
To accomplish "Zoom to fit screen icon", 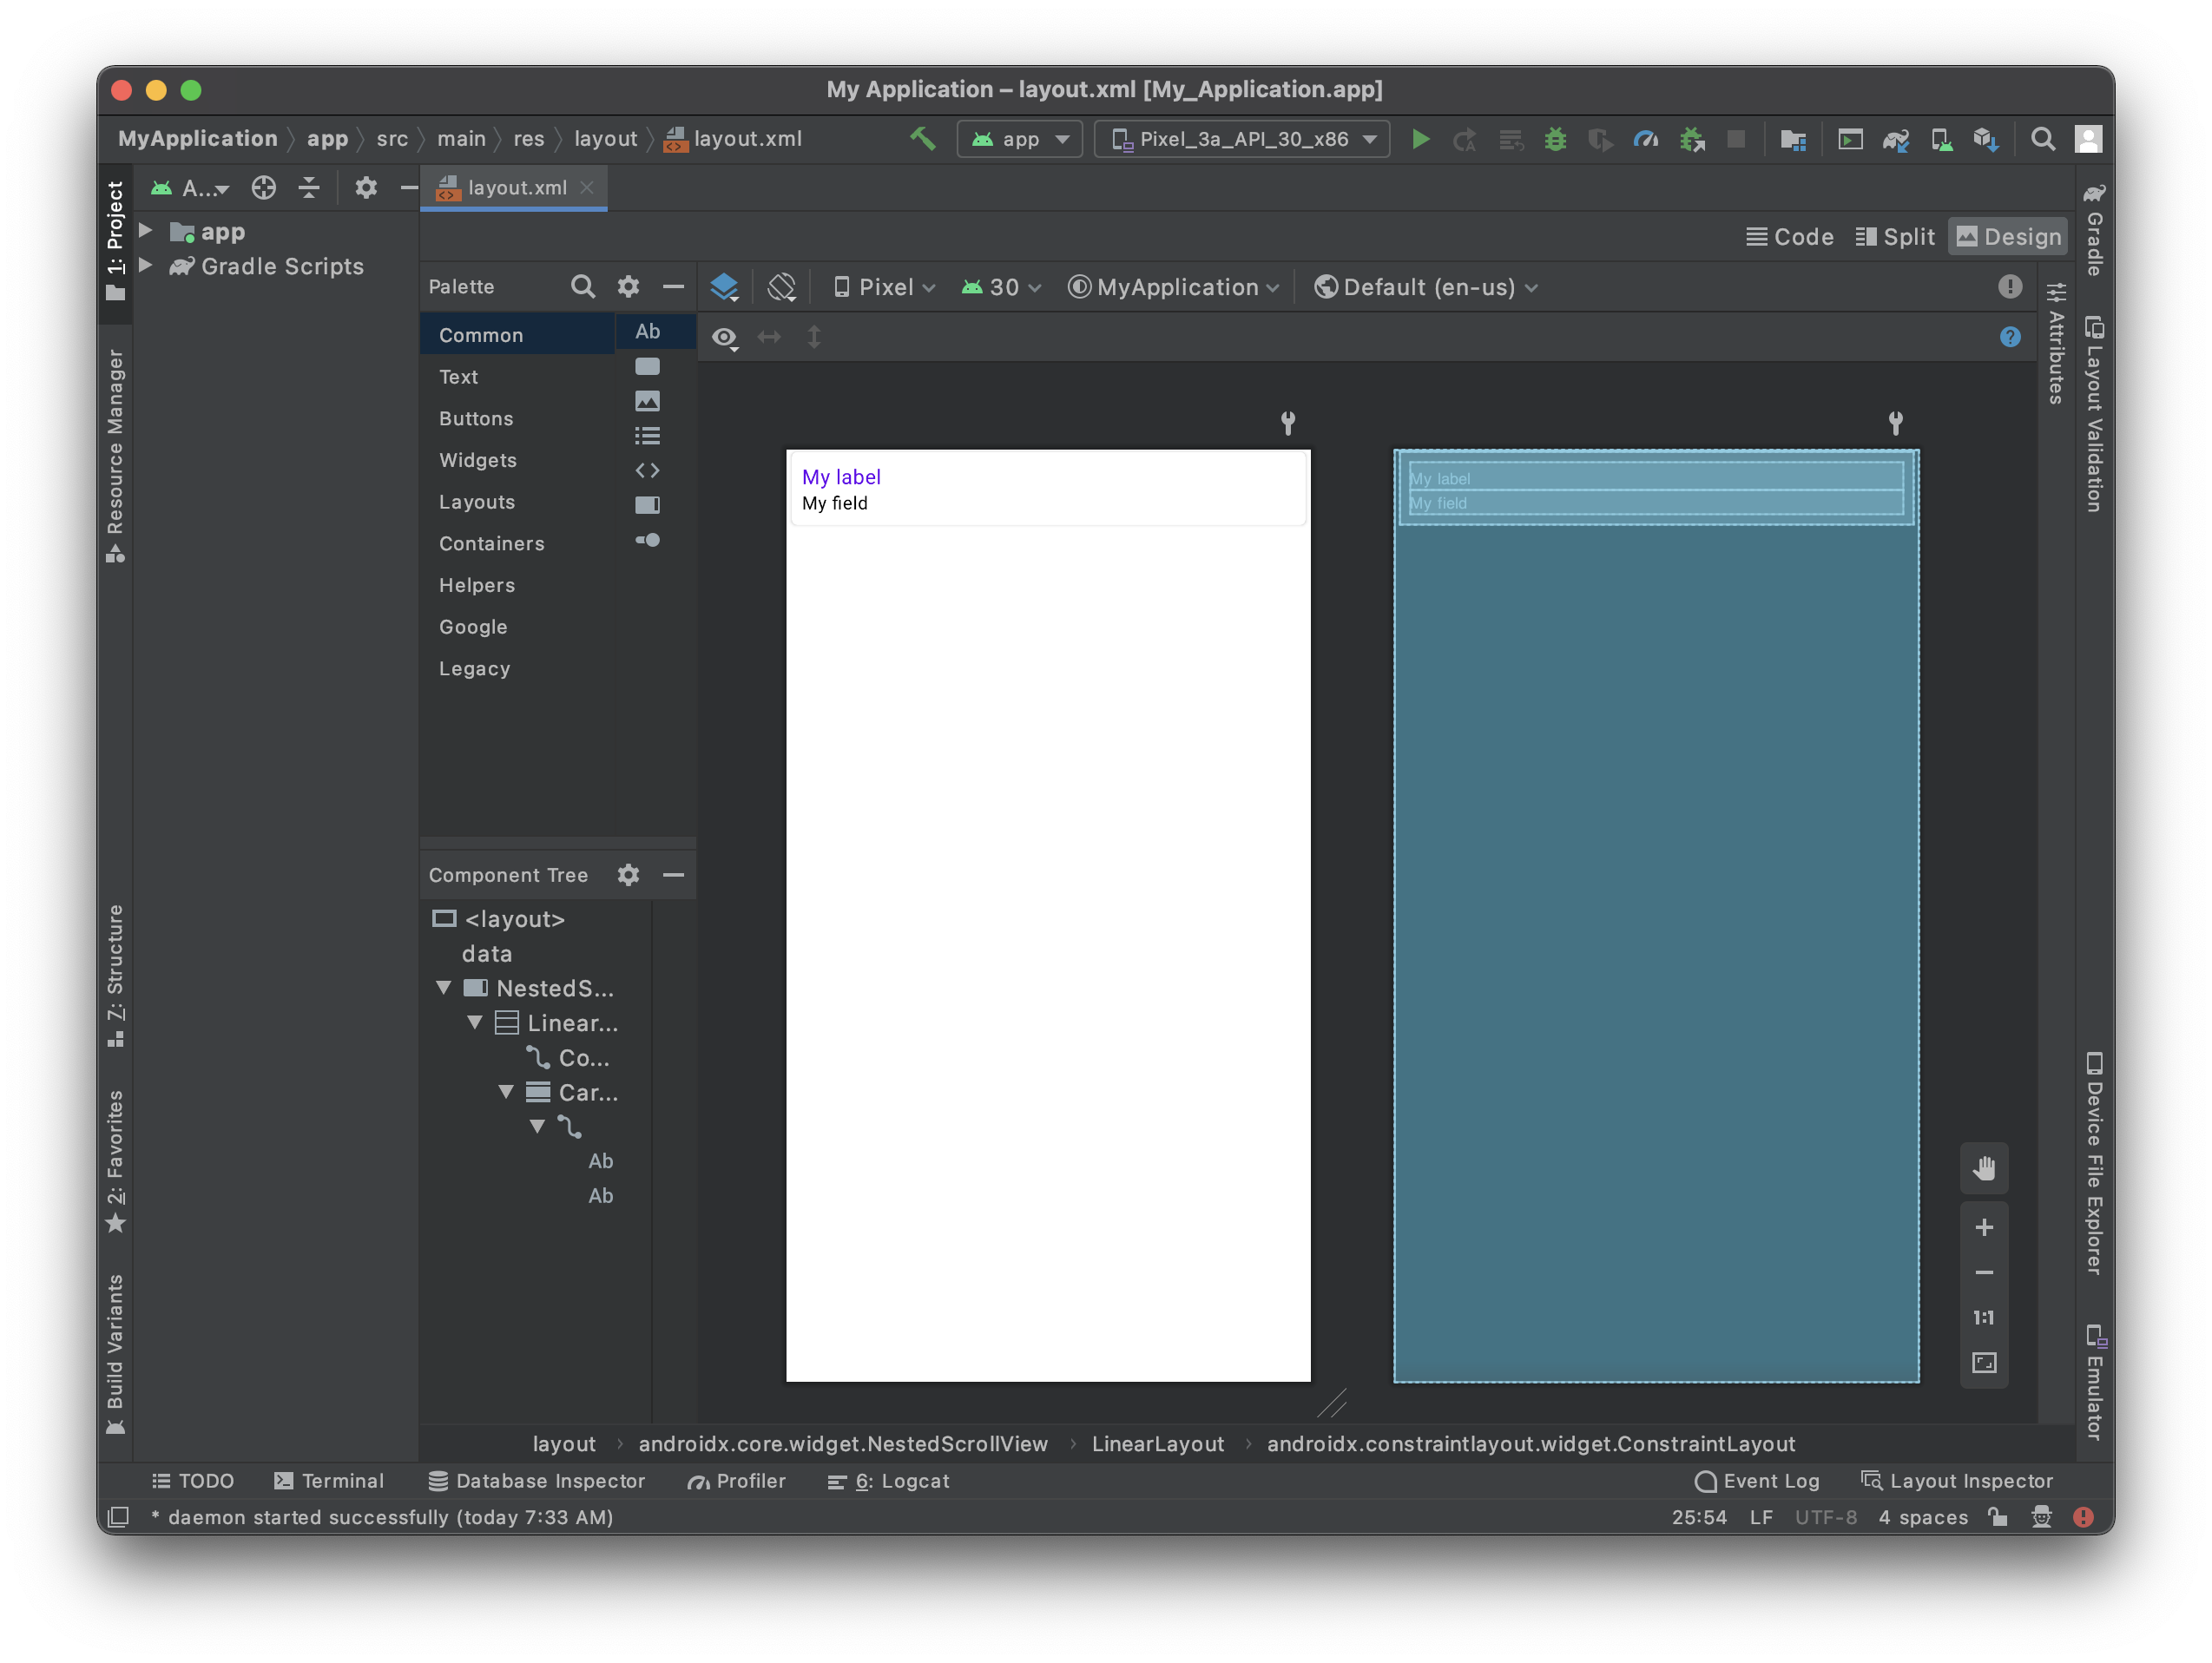I will pyautogui.click(x=1984, y=1362).
